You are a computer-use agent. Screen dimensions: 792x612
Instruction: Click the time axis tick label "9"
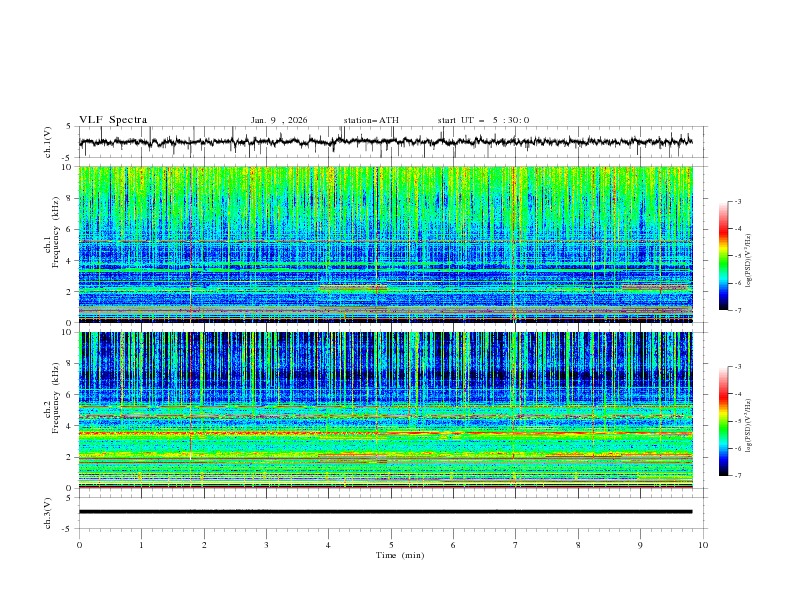click(x=640, y=545)
